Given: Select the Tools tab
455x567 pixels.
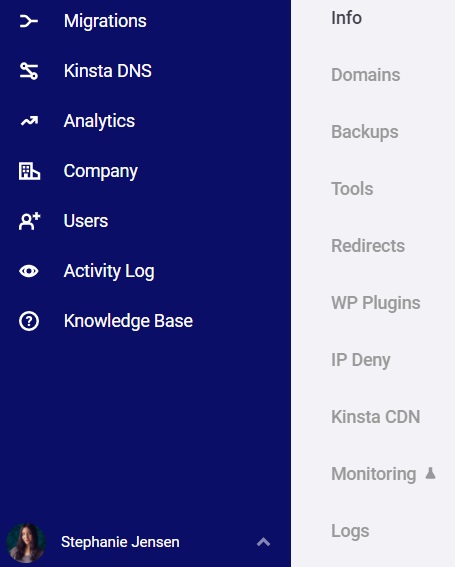Looking at the screenshot, I should pos(352,189).
